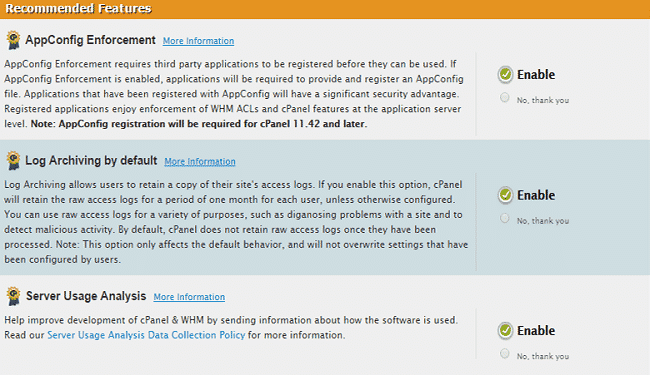
Task: Click the Log Archiving ribbon badge icon
Action: (13, 161)
